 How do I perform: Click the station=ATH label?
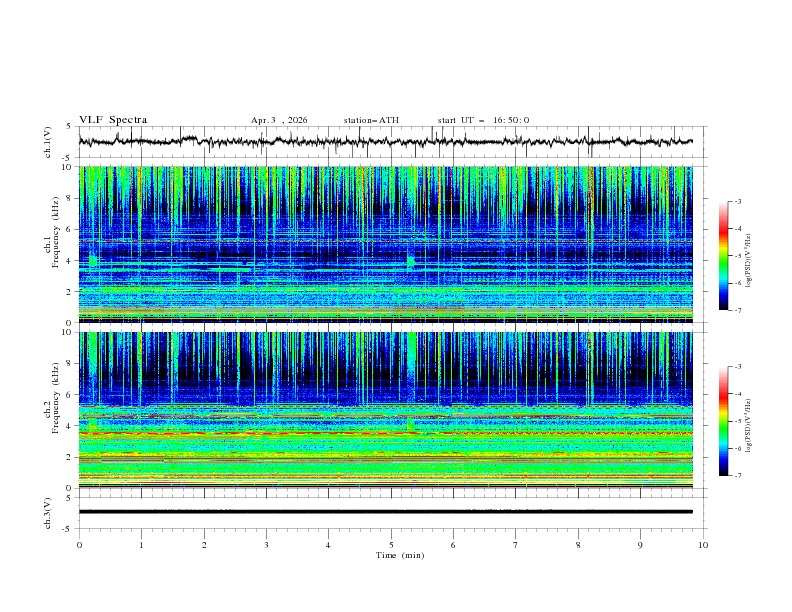pyautogui.click(x=371, y=120)
